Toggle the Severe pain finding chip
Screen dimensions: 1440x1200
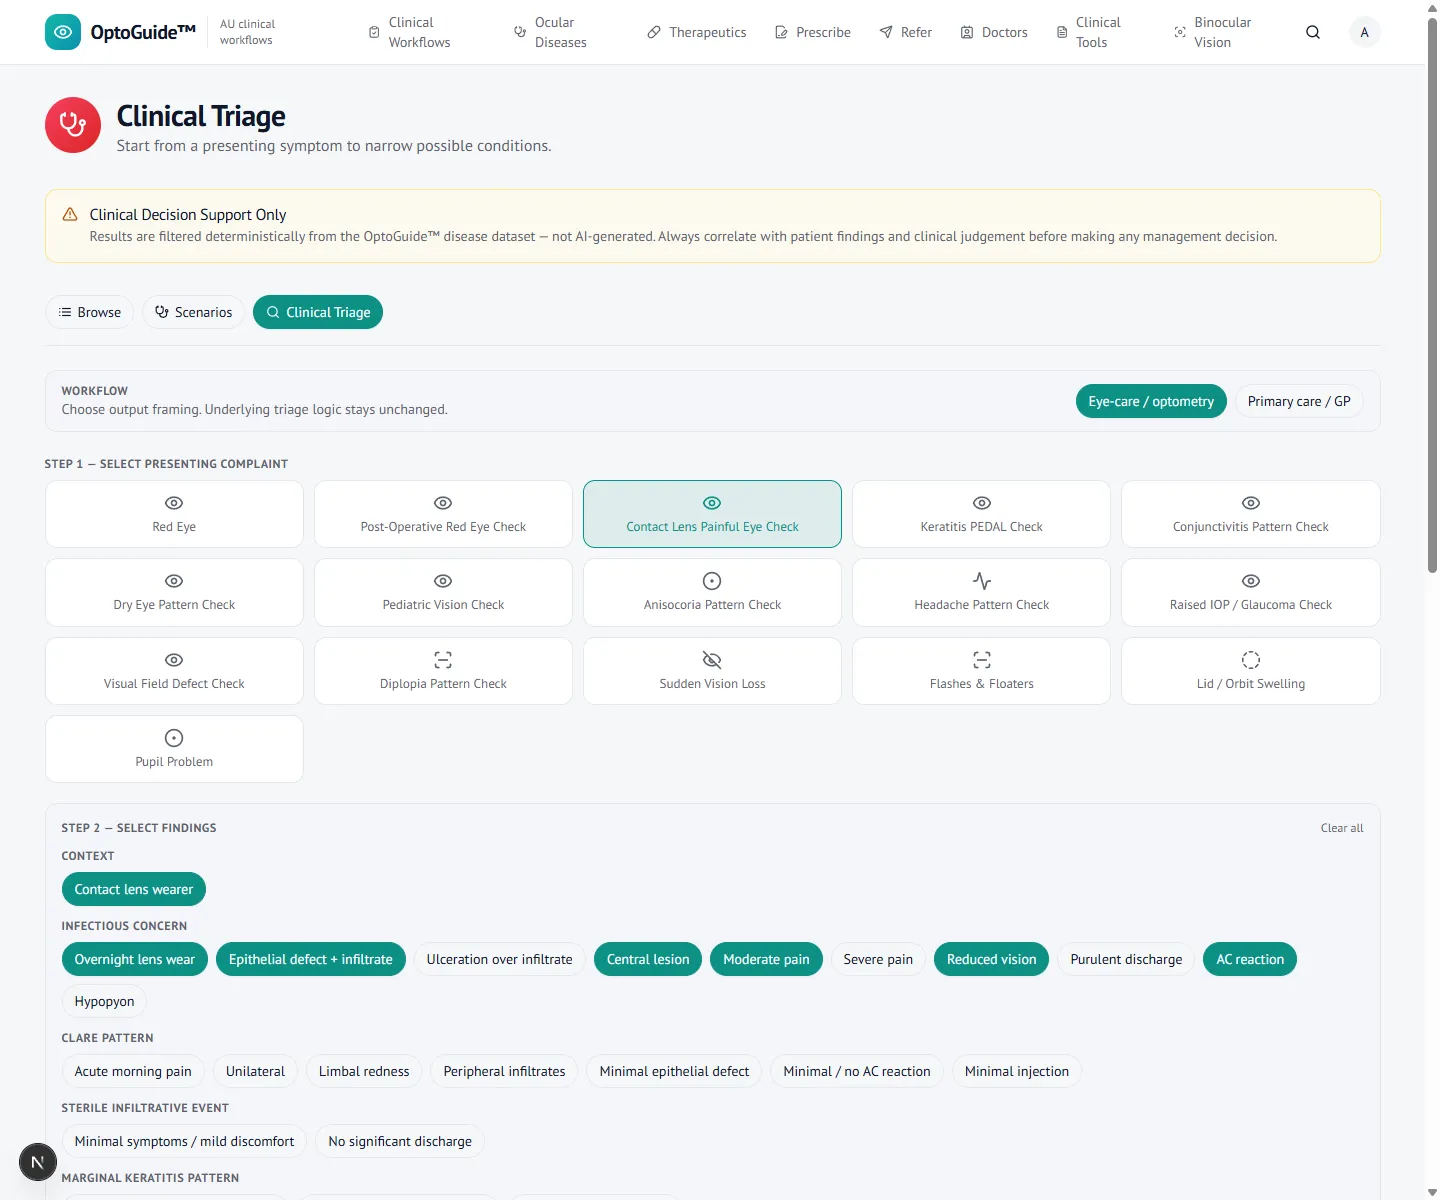[878, 959]
